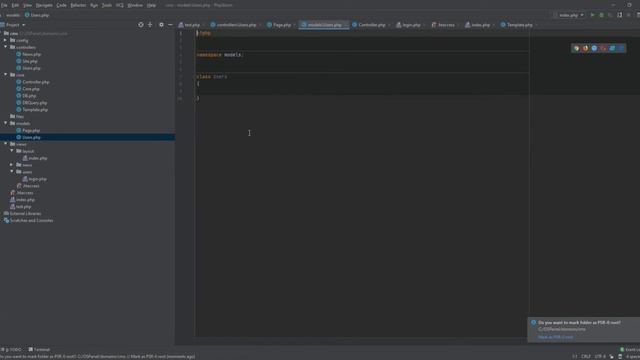Collapse the layout folder
This screenshot has width=640, height=360.
12,151
